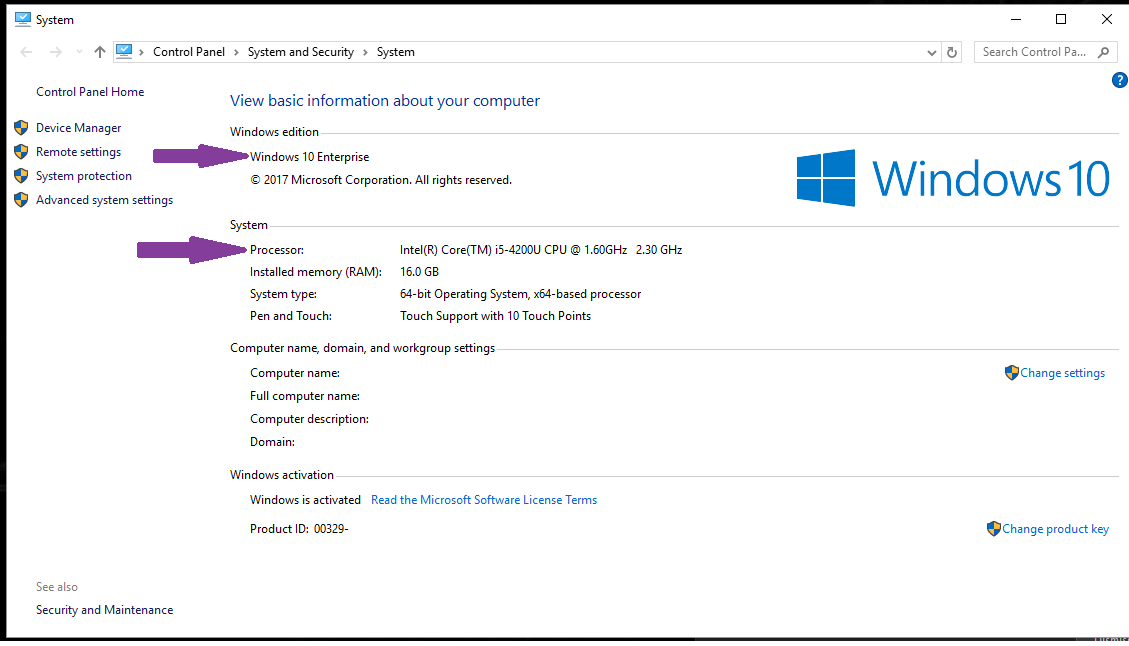
Task: Click the 64-bit Operating System type value
Action: [520, 294]
